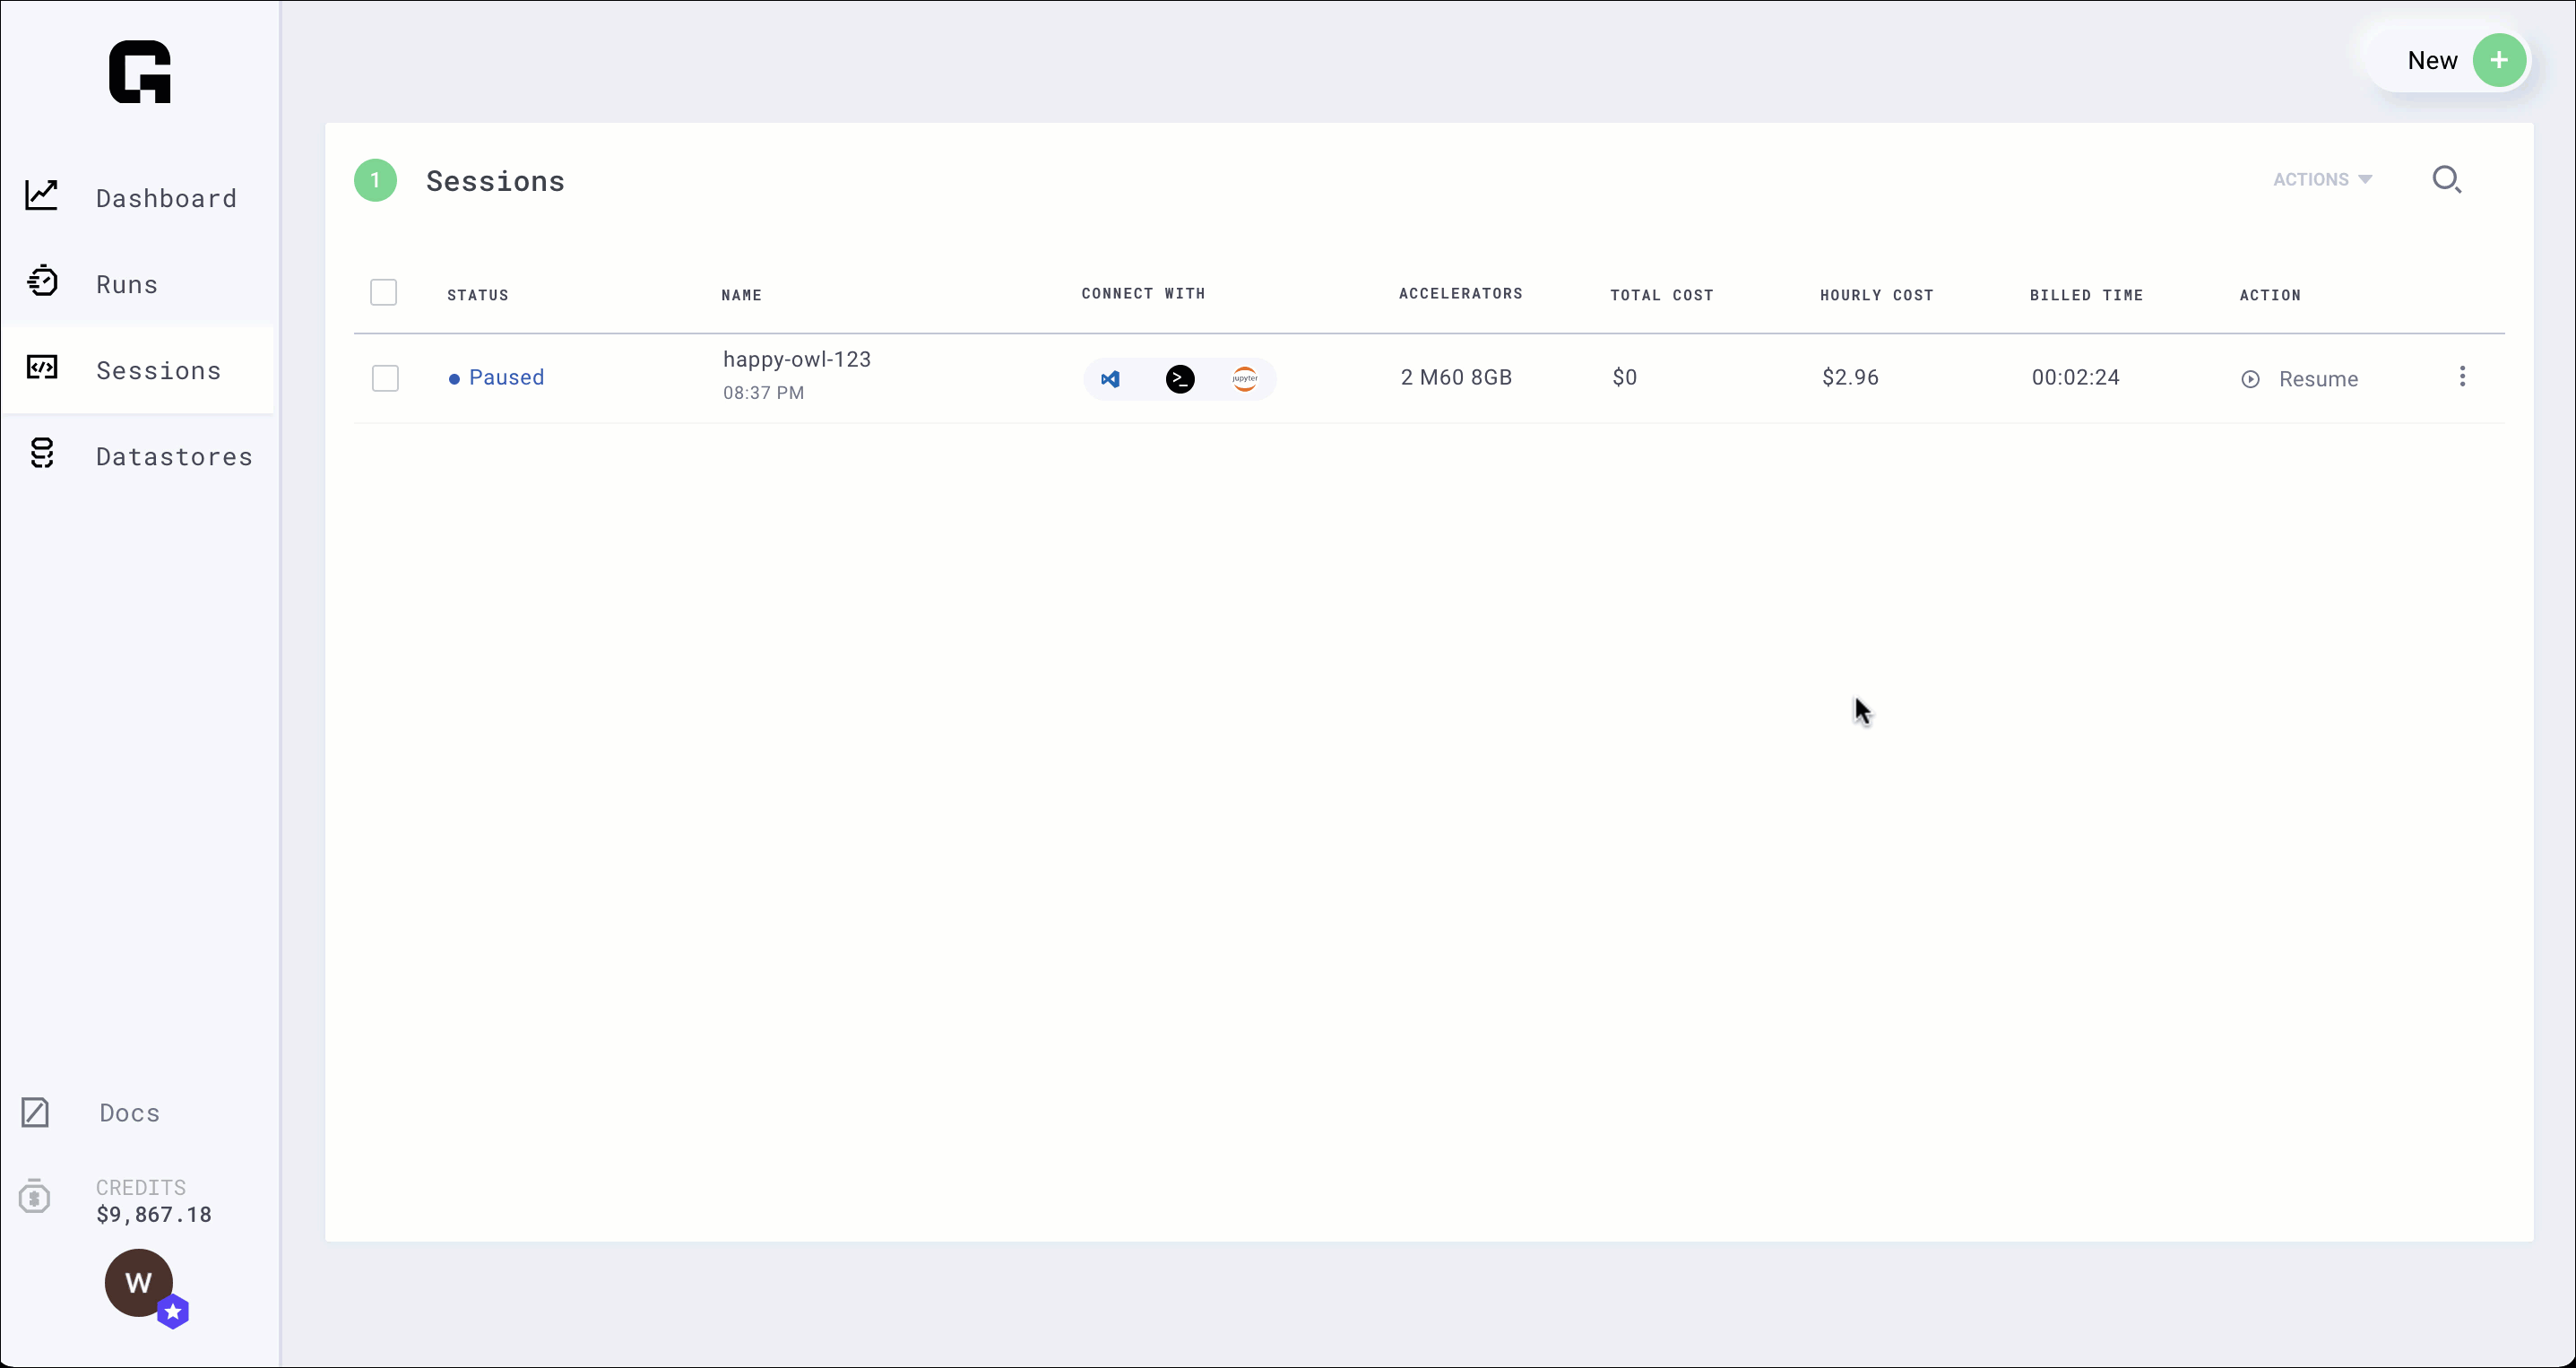Click the Runs stopwatch icon
Viewport: 2576px width, 1368px height.
(x=42, y=281)
